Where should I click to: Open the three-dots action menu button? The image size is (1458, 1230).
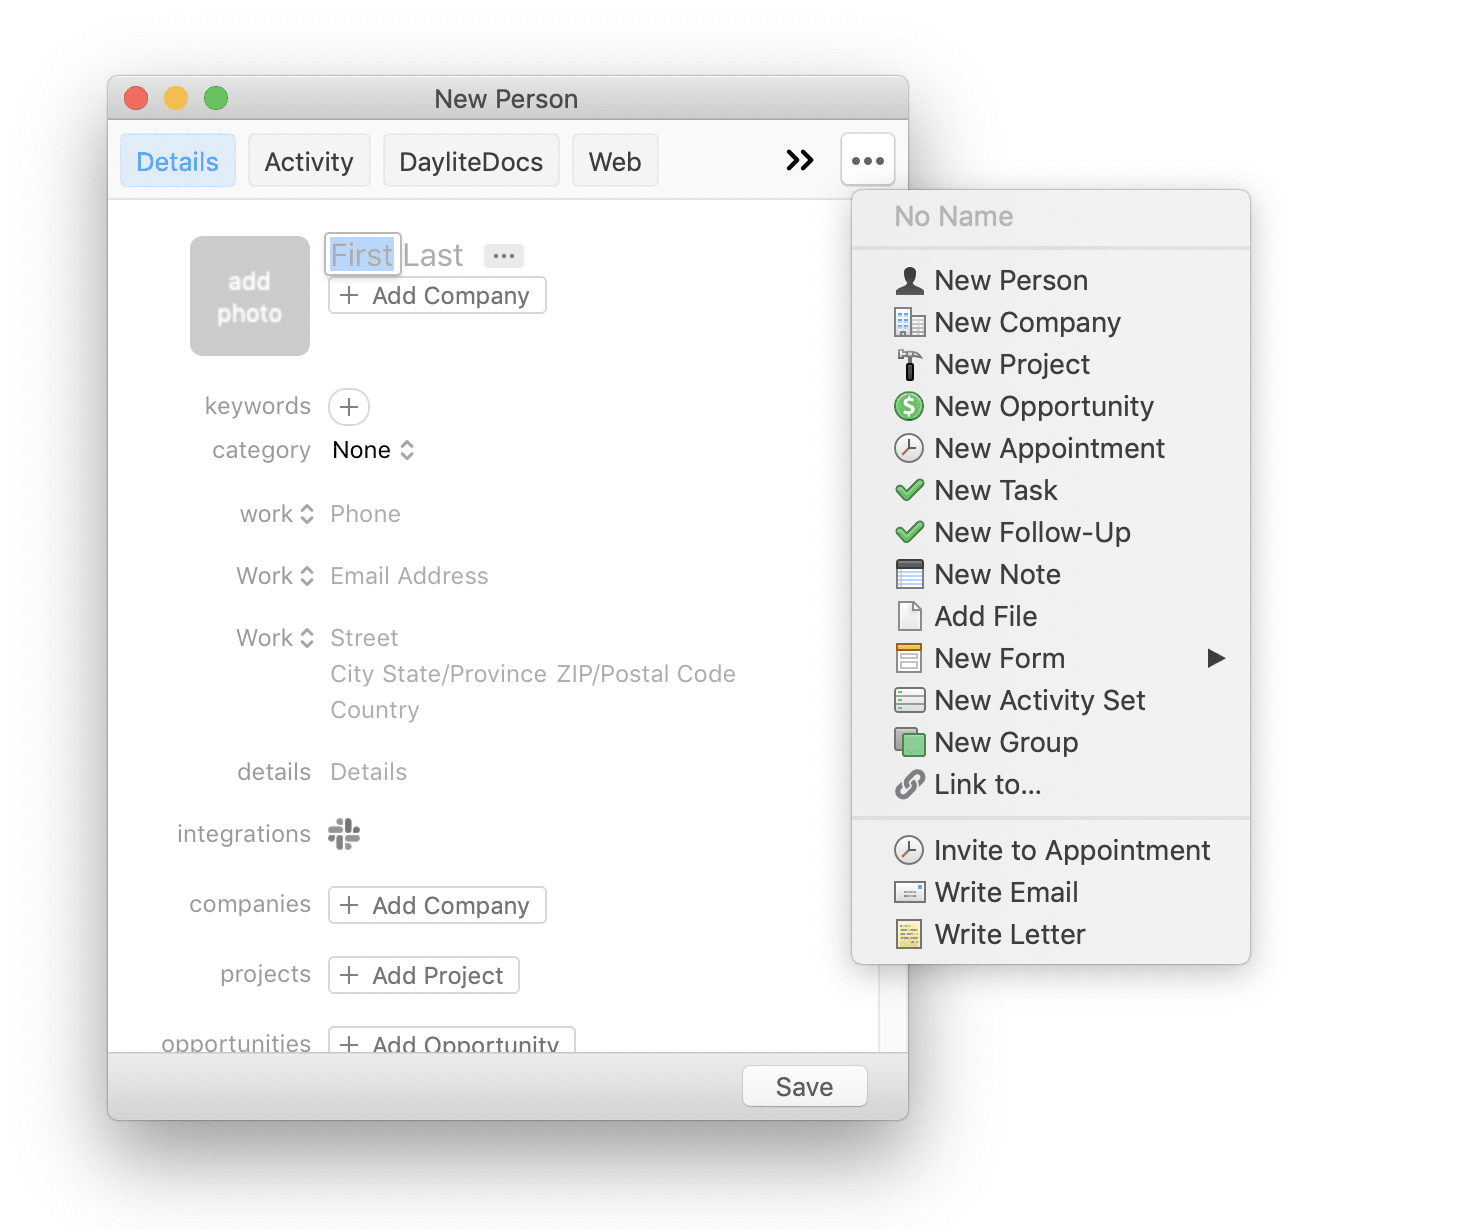pos(868,160)
